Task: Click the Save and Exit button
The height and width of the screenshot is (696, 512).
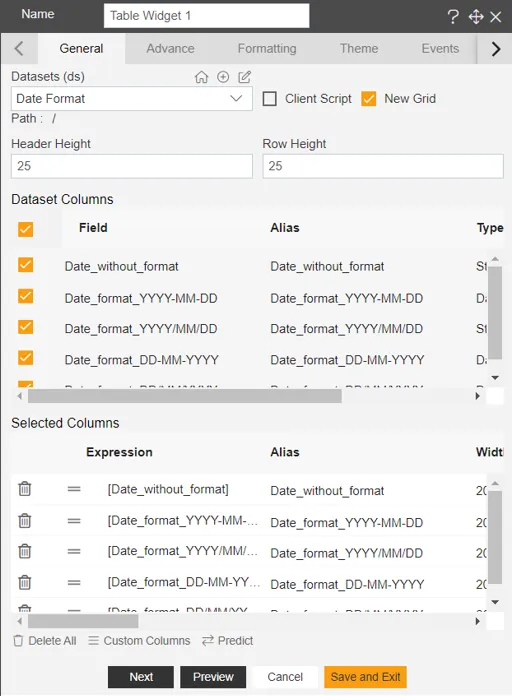Action: [365, 676]
